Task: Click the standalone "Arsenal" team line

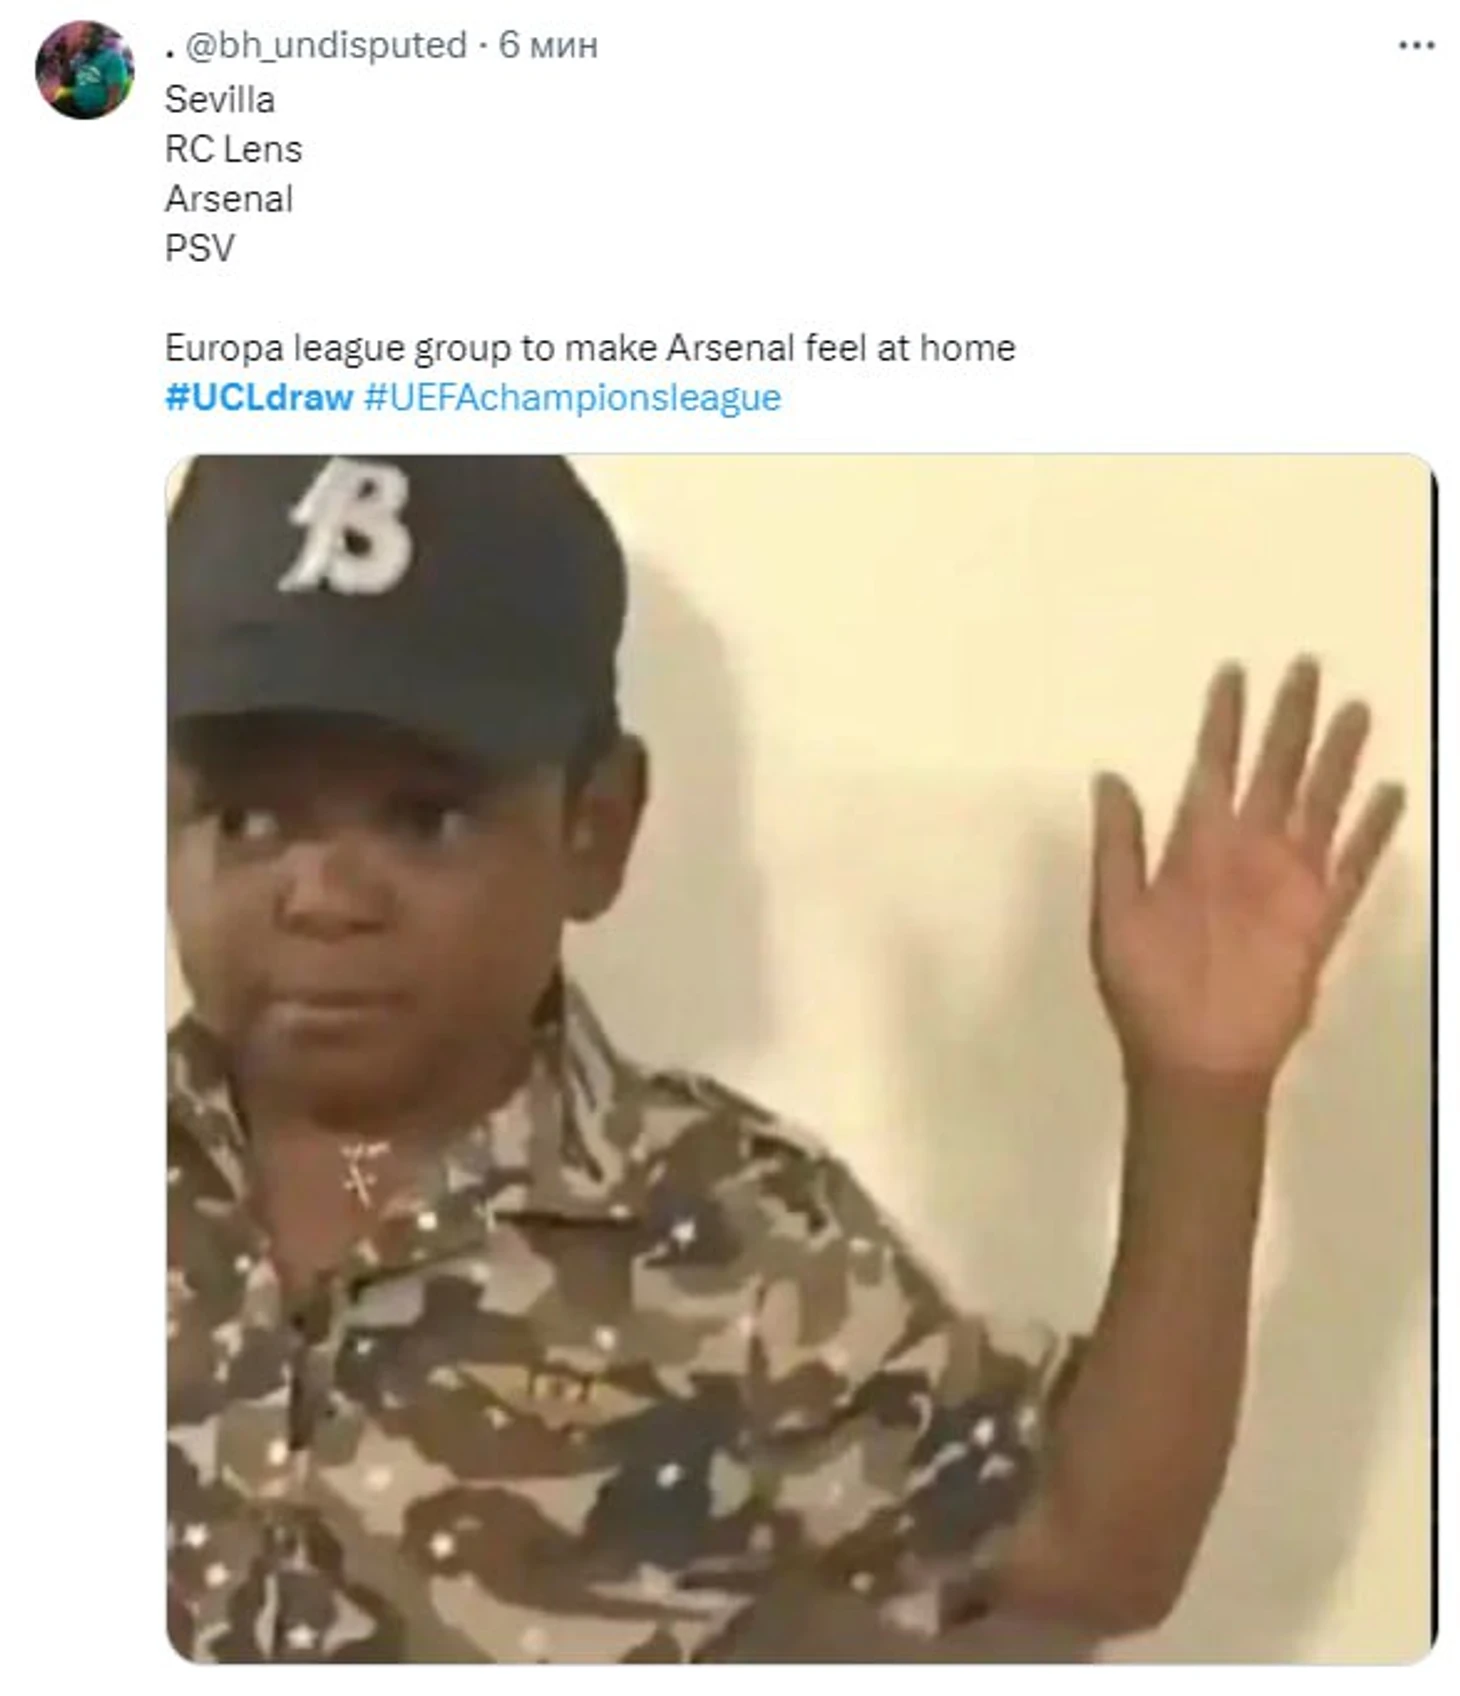Action: coord(229,199)
